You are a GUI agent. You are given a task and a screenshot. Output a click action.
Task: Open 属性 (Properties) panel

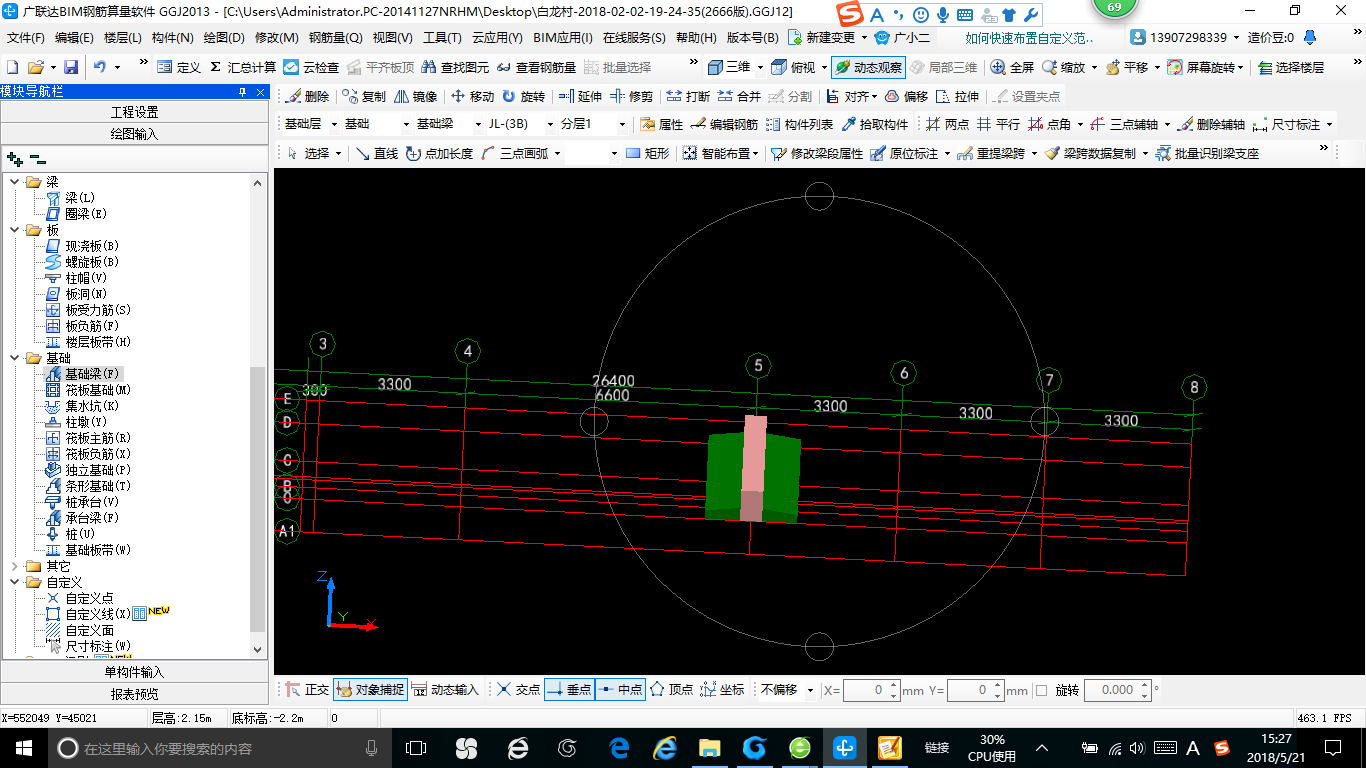661,125
